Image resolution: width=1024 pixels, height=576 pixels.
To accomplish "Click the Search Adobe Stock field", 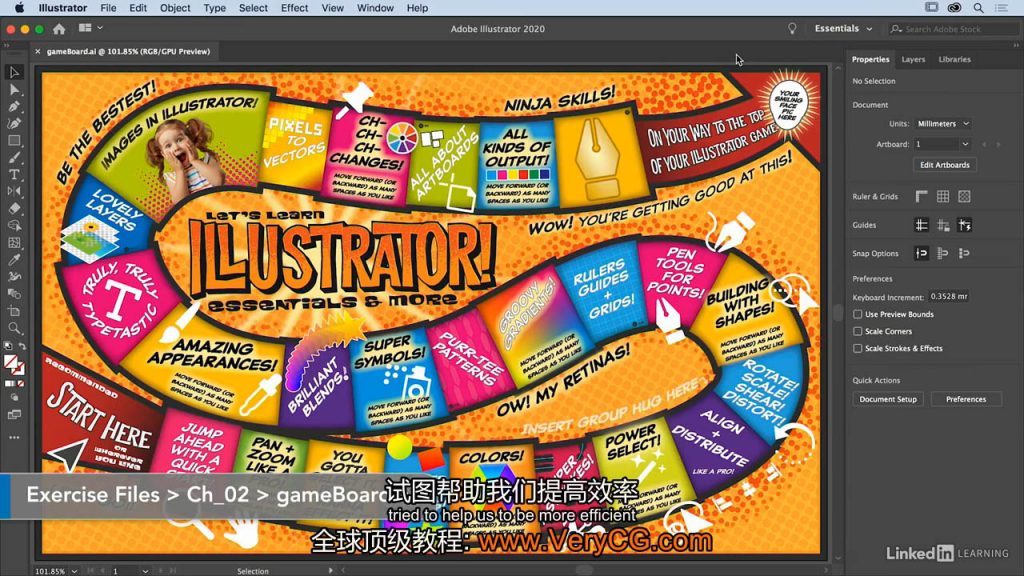I will (x=953, y=29).
